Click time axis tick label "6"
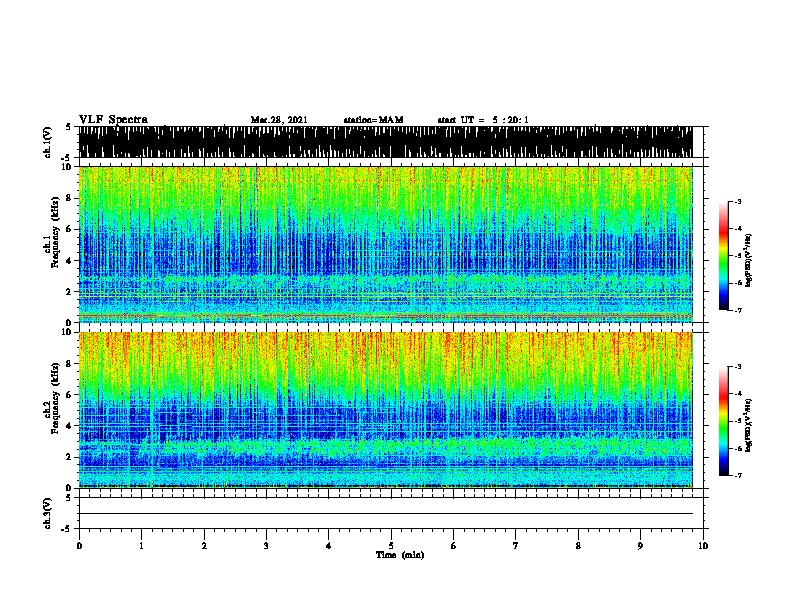 coord(454,546)
